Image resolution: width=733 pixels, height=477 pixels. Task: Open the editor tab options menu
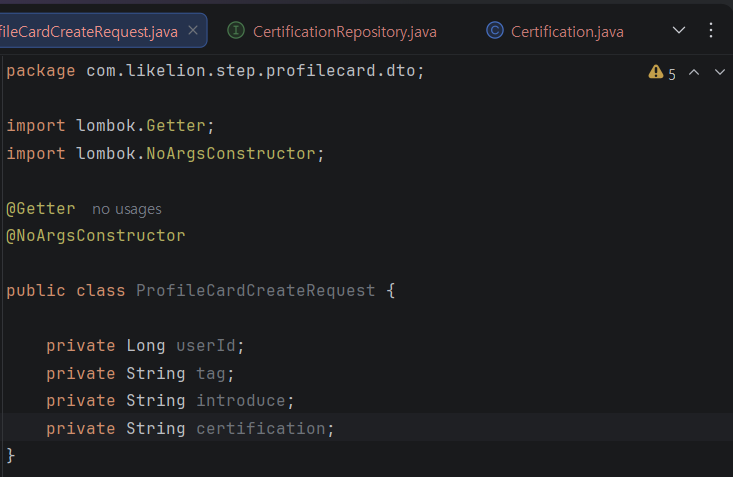pyautogui.click(x=711, y=30)
